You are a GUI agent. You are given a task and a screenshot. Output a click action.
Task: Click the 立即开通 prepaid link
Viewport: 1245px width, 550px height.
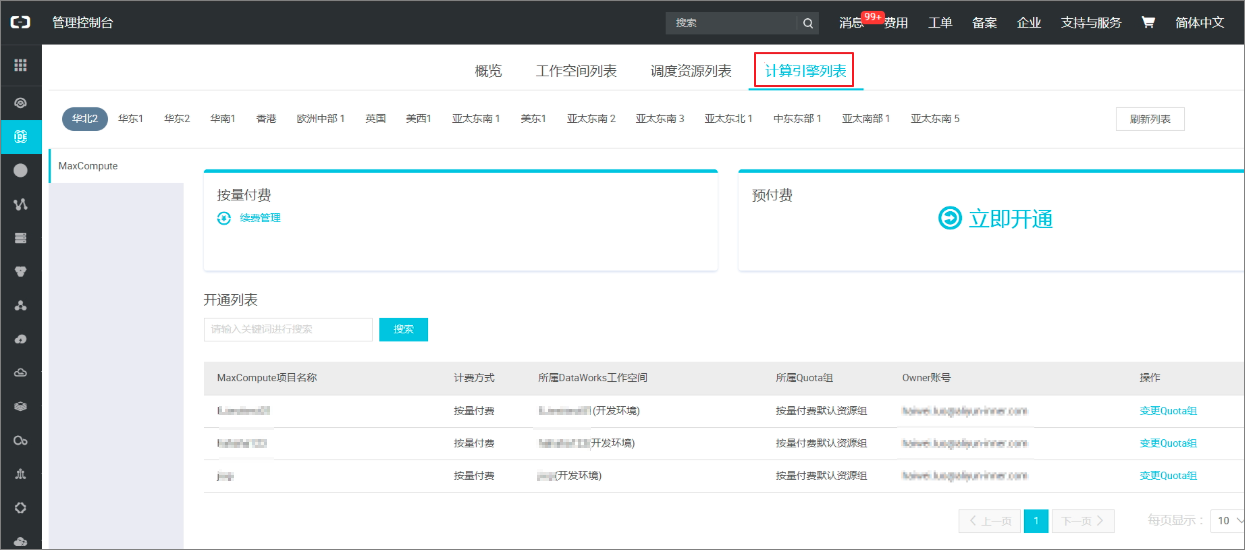point(1011,218)
